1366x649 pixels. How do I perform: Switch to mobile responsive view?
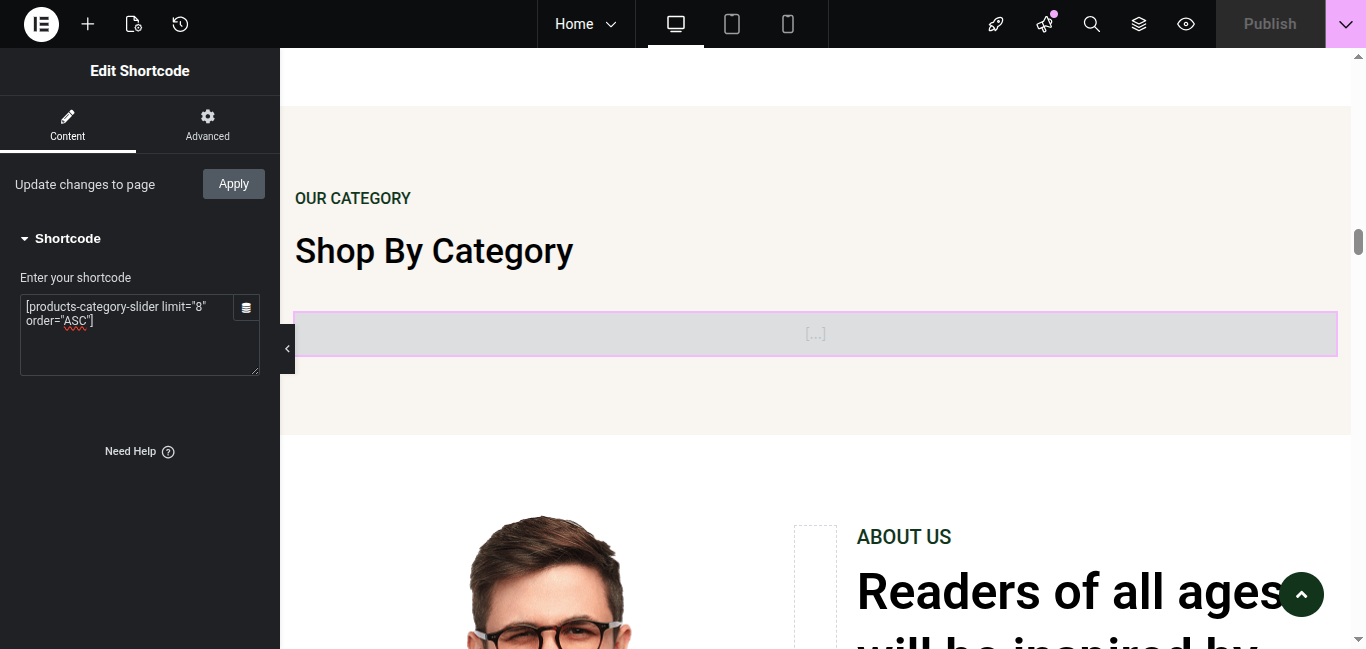[x=788, y=24]
